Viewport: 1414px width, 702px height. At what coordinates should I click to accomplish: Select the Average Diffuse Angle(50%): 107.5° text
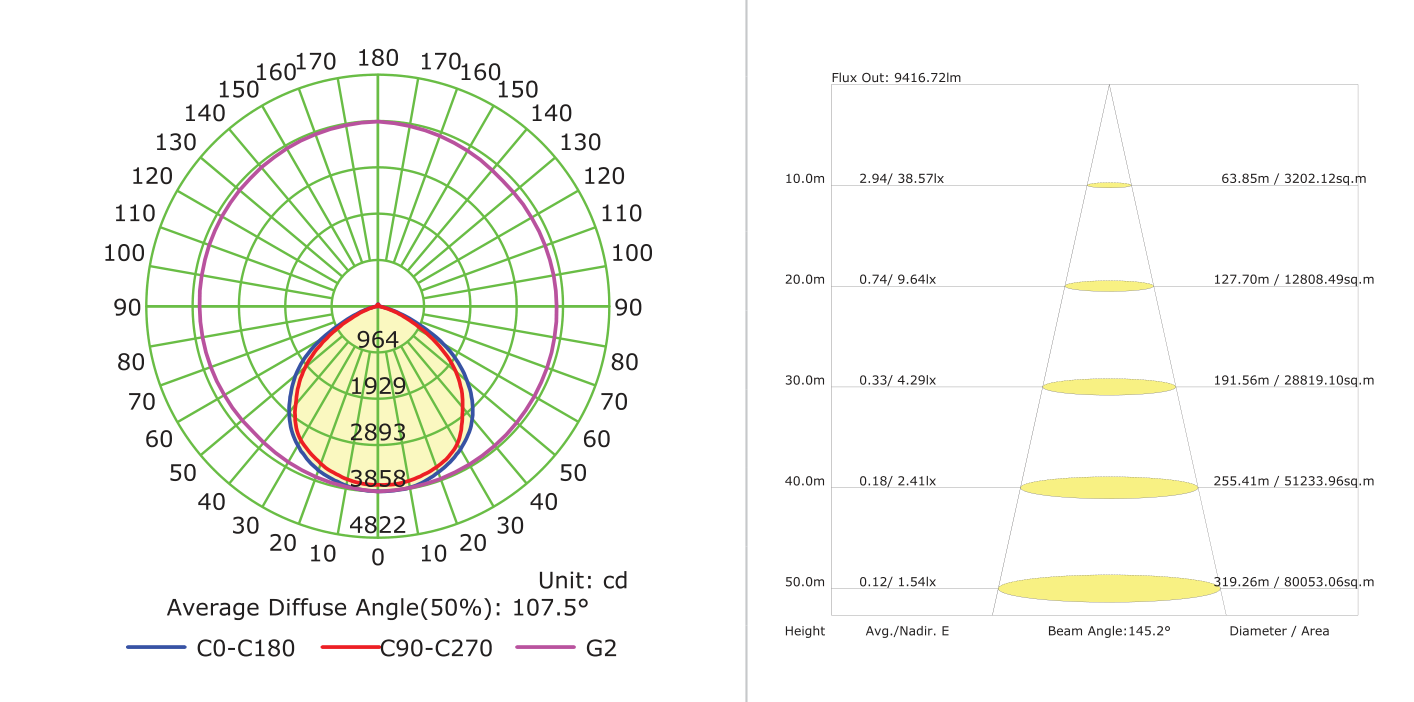(x=378, y=608)
